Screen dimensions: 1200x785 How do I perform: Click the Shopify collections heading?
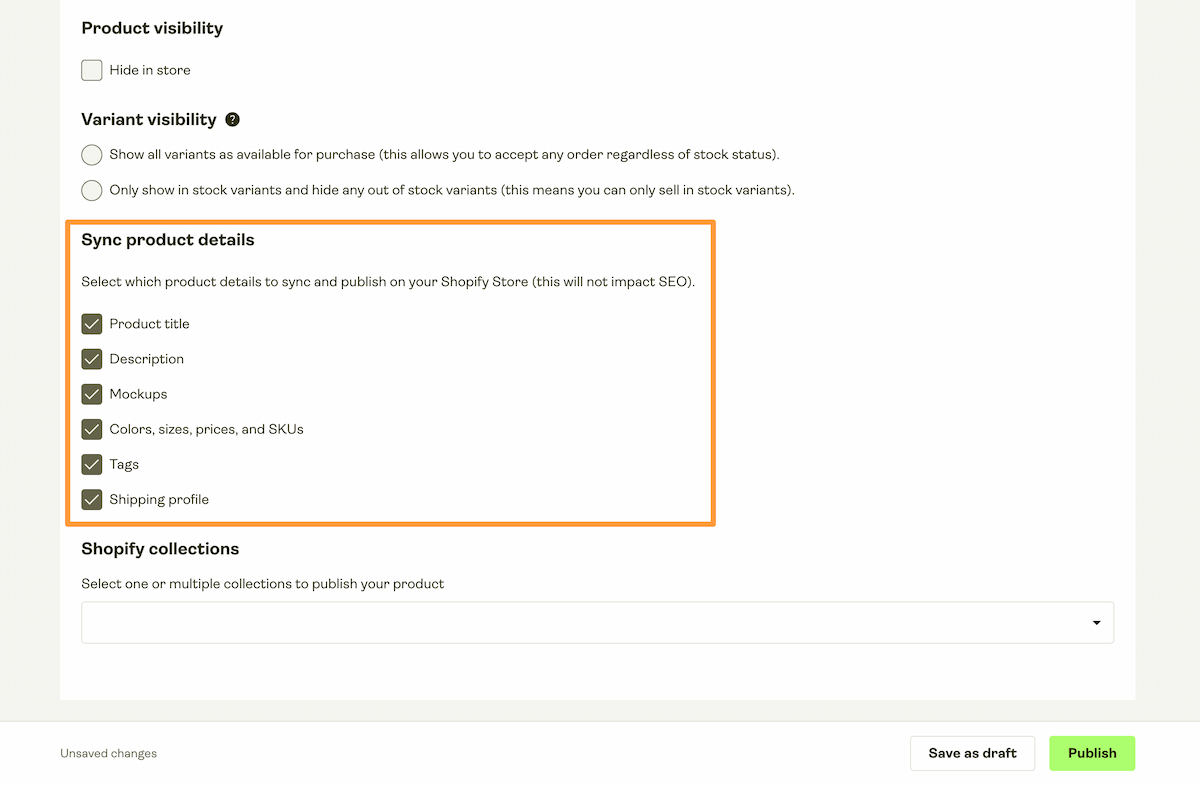click(x=159, y=549)
